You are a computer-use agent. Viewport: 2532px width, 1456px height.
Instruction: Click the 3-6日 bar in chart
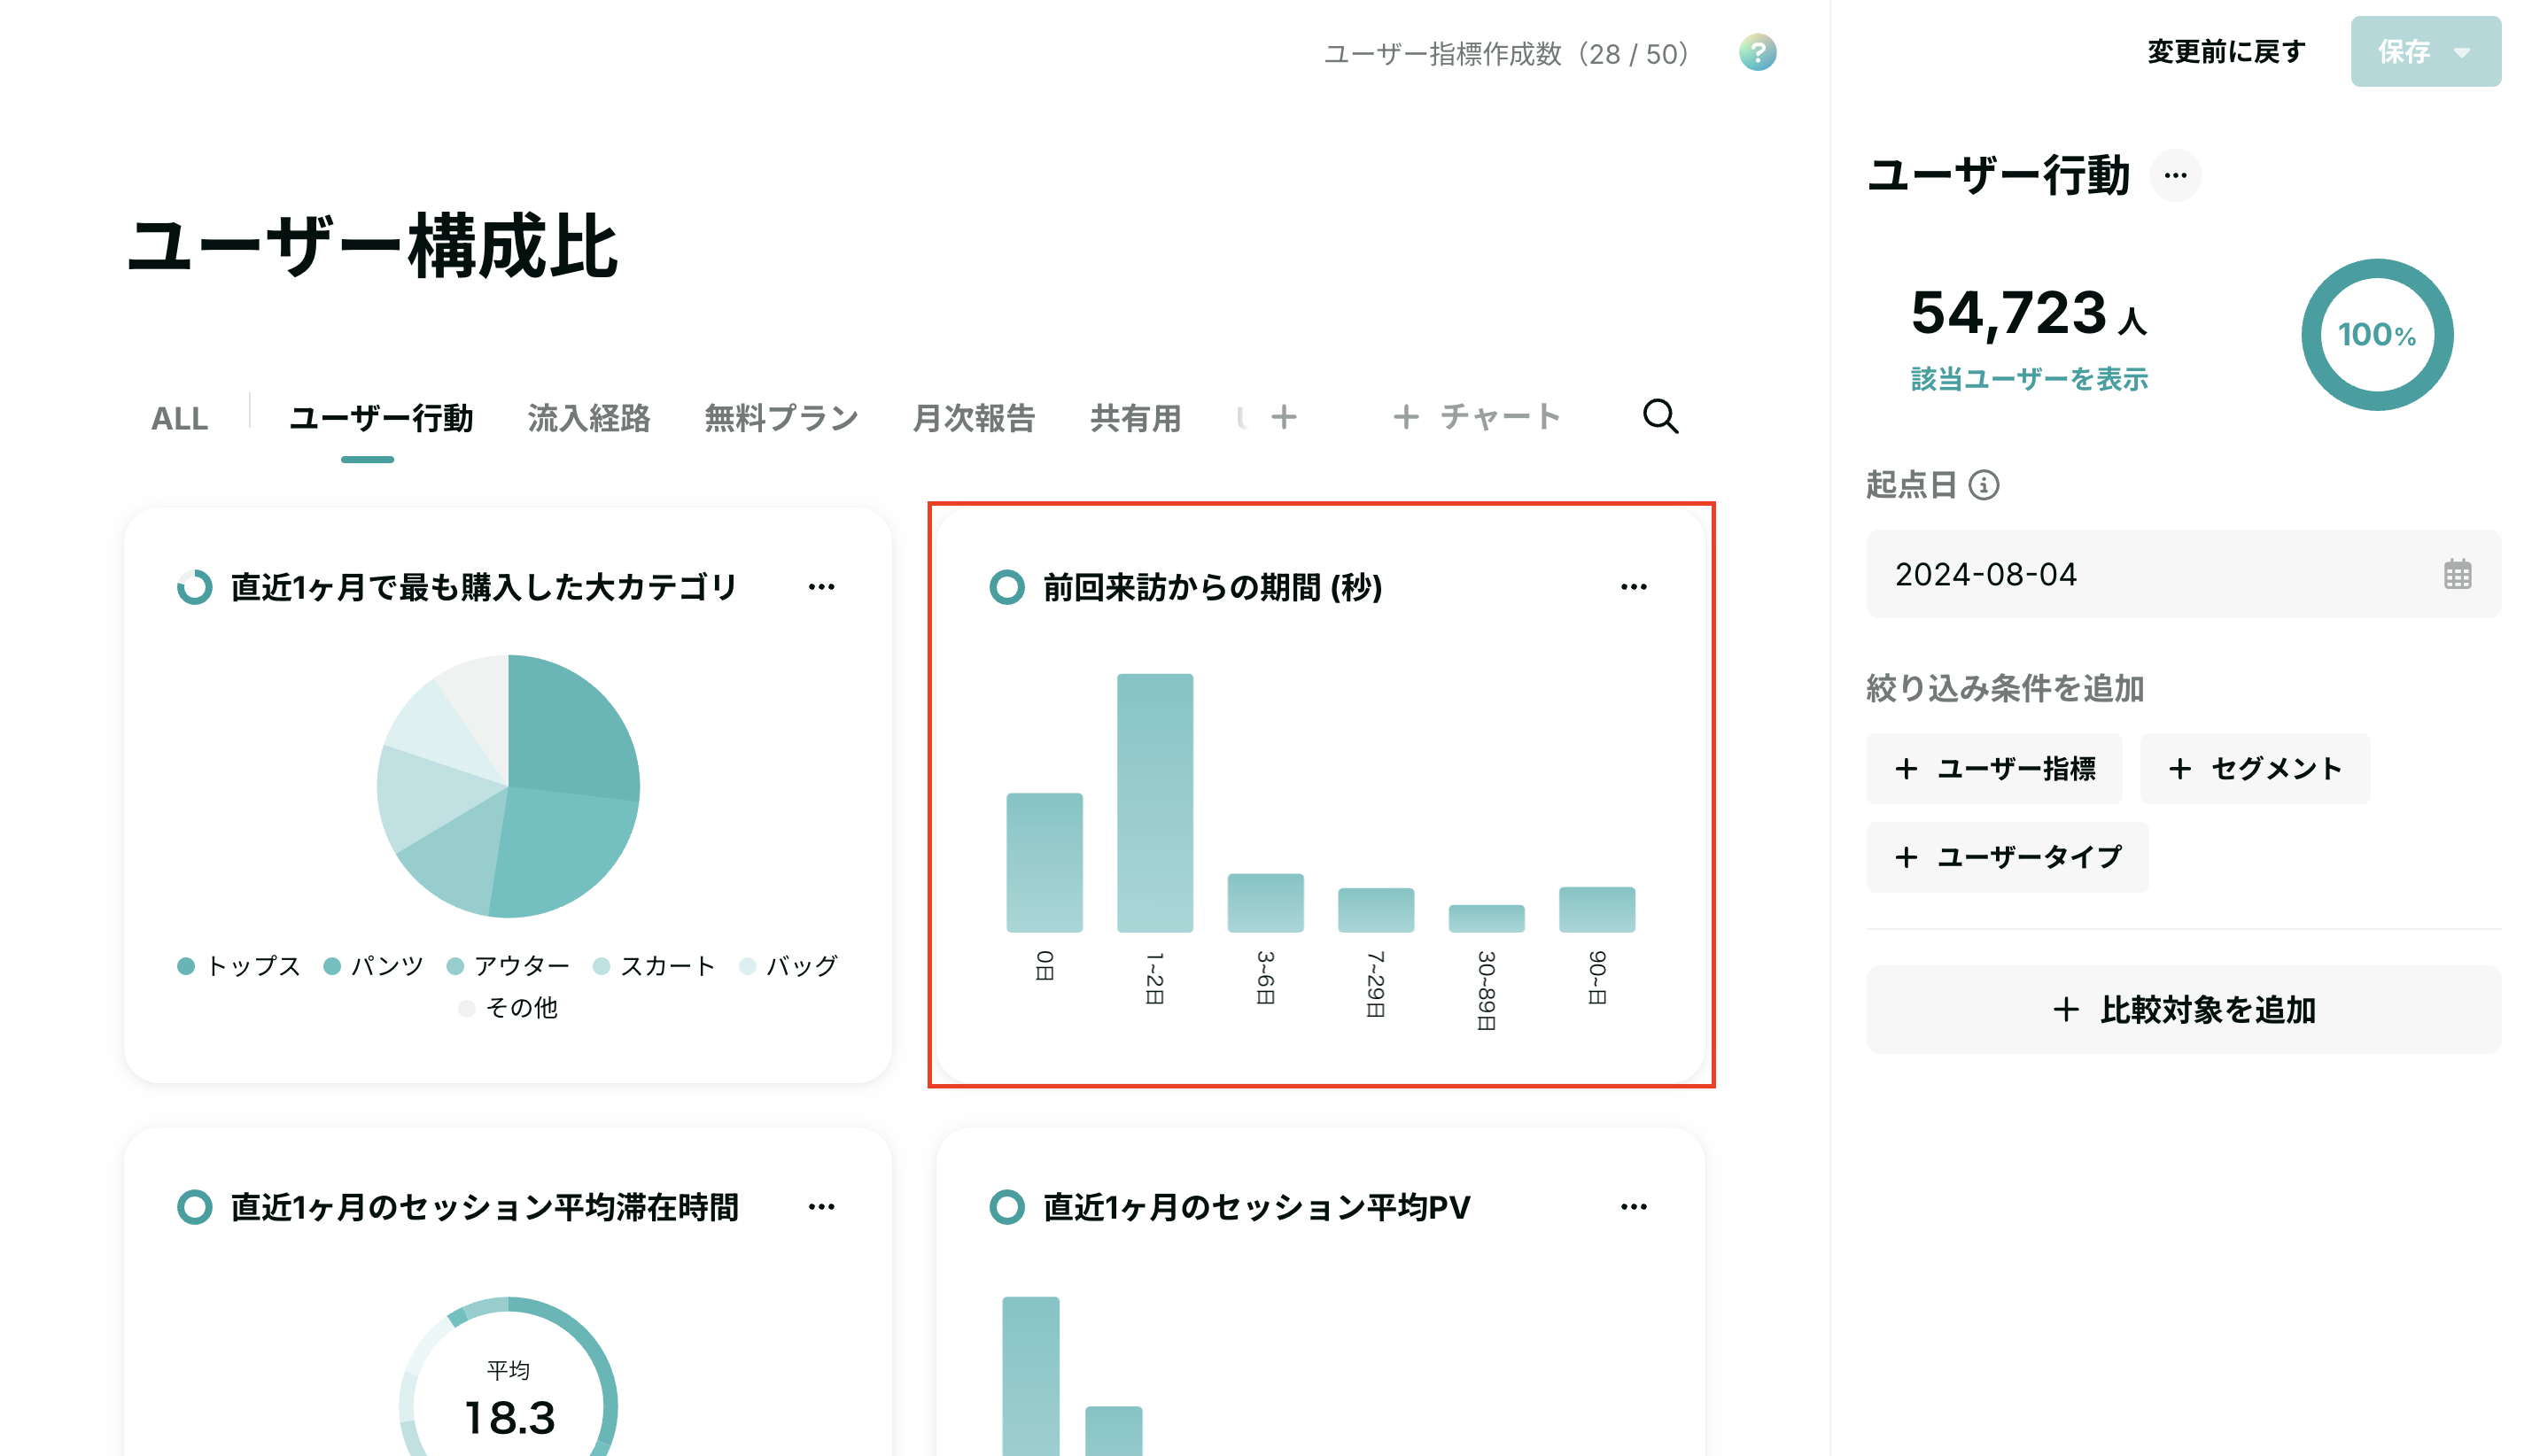[1265, 903]
